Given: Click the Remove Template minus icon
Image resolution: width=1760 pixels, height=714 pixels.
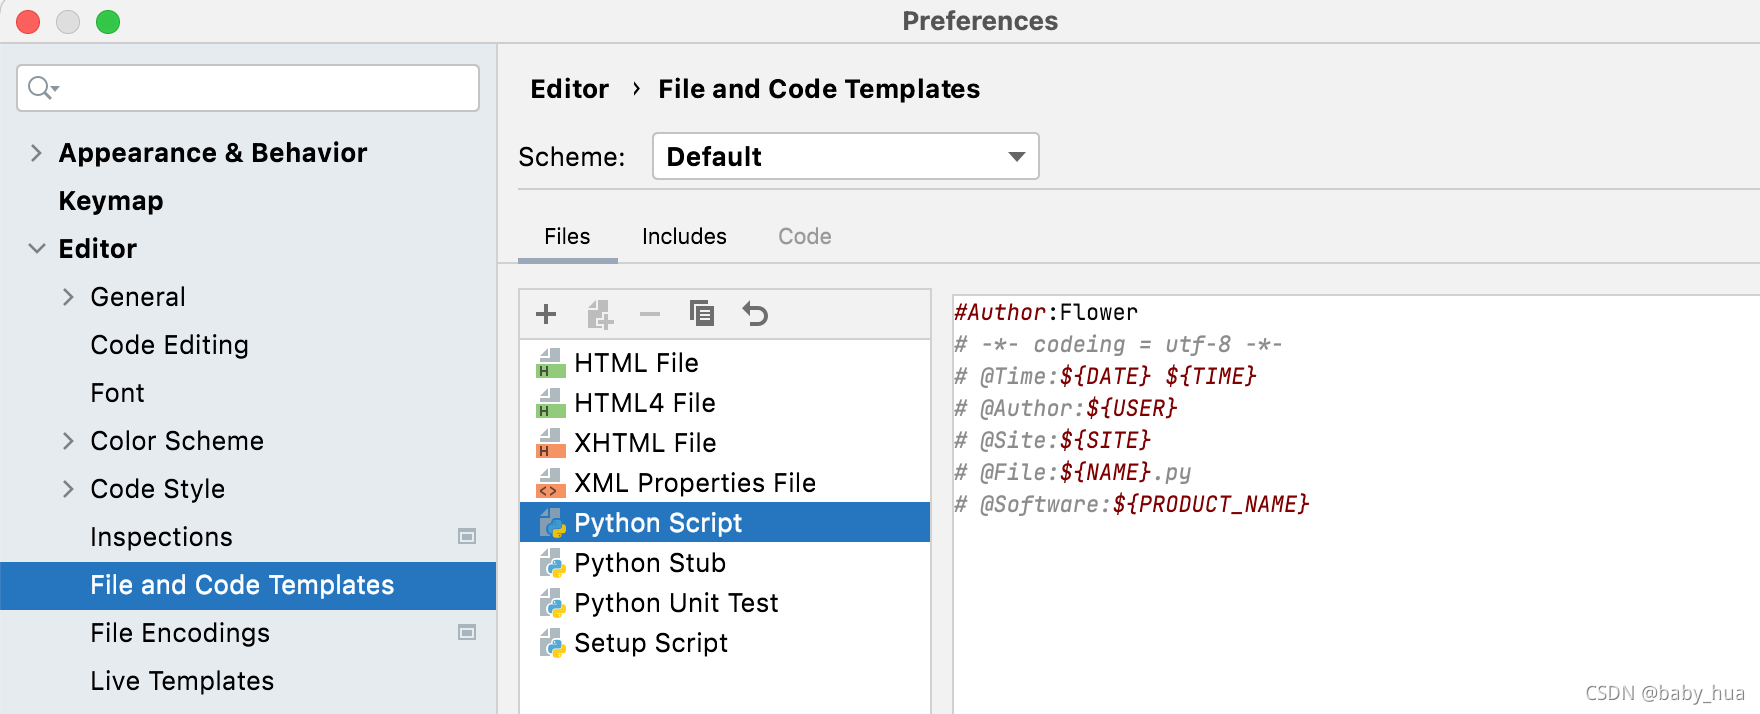Looking at the screenshot, I should [650, 314].
